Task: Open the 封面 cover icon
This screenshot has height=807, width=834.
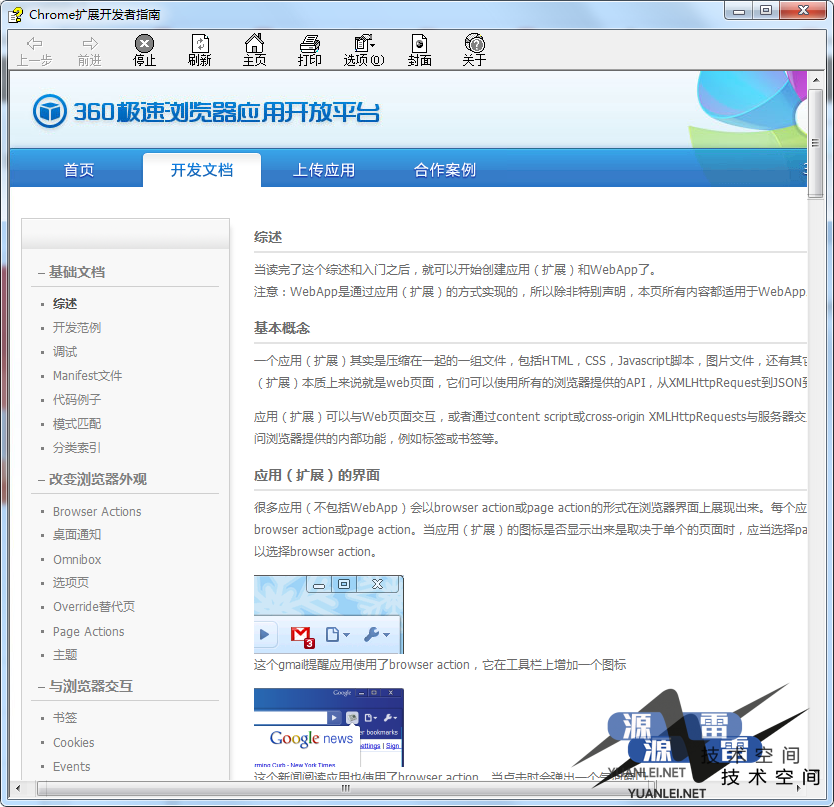Action: tap(420, 43)
